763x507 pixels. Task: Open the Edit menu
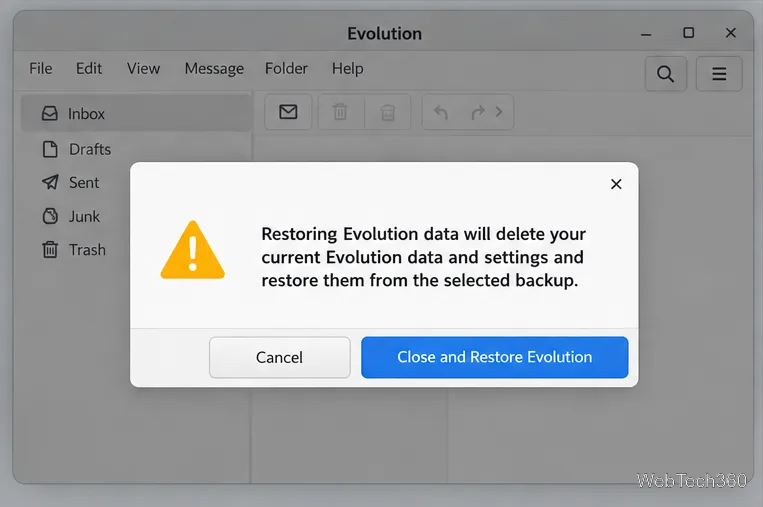click(x=89, y=69)
